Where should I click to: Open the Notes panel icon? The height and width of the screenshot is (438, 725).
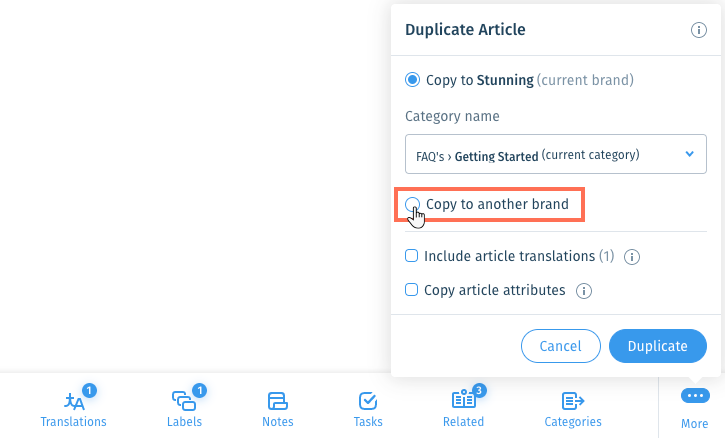pyautogui.click(x=278, y=401)
